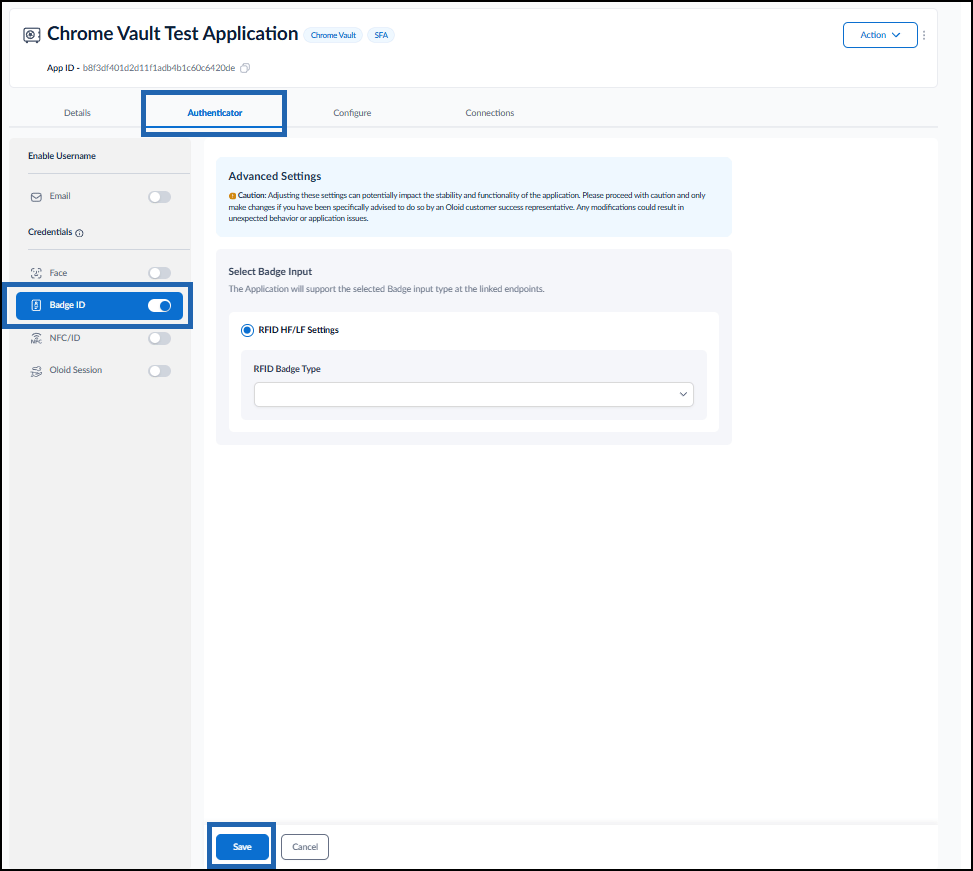
Task: Click the Oloid Session icon
Action: point(36,371)
